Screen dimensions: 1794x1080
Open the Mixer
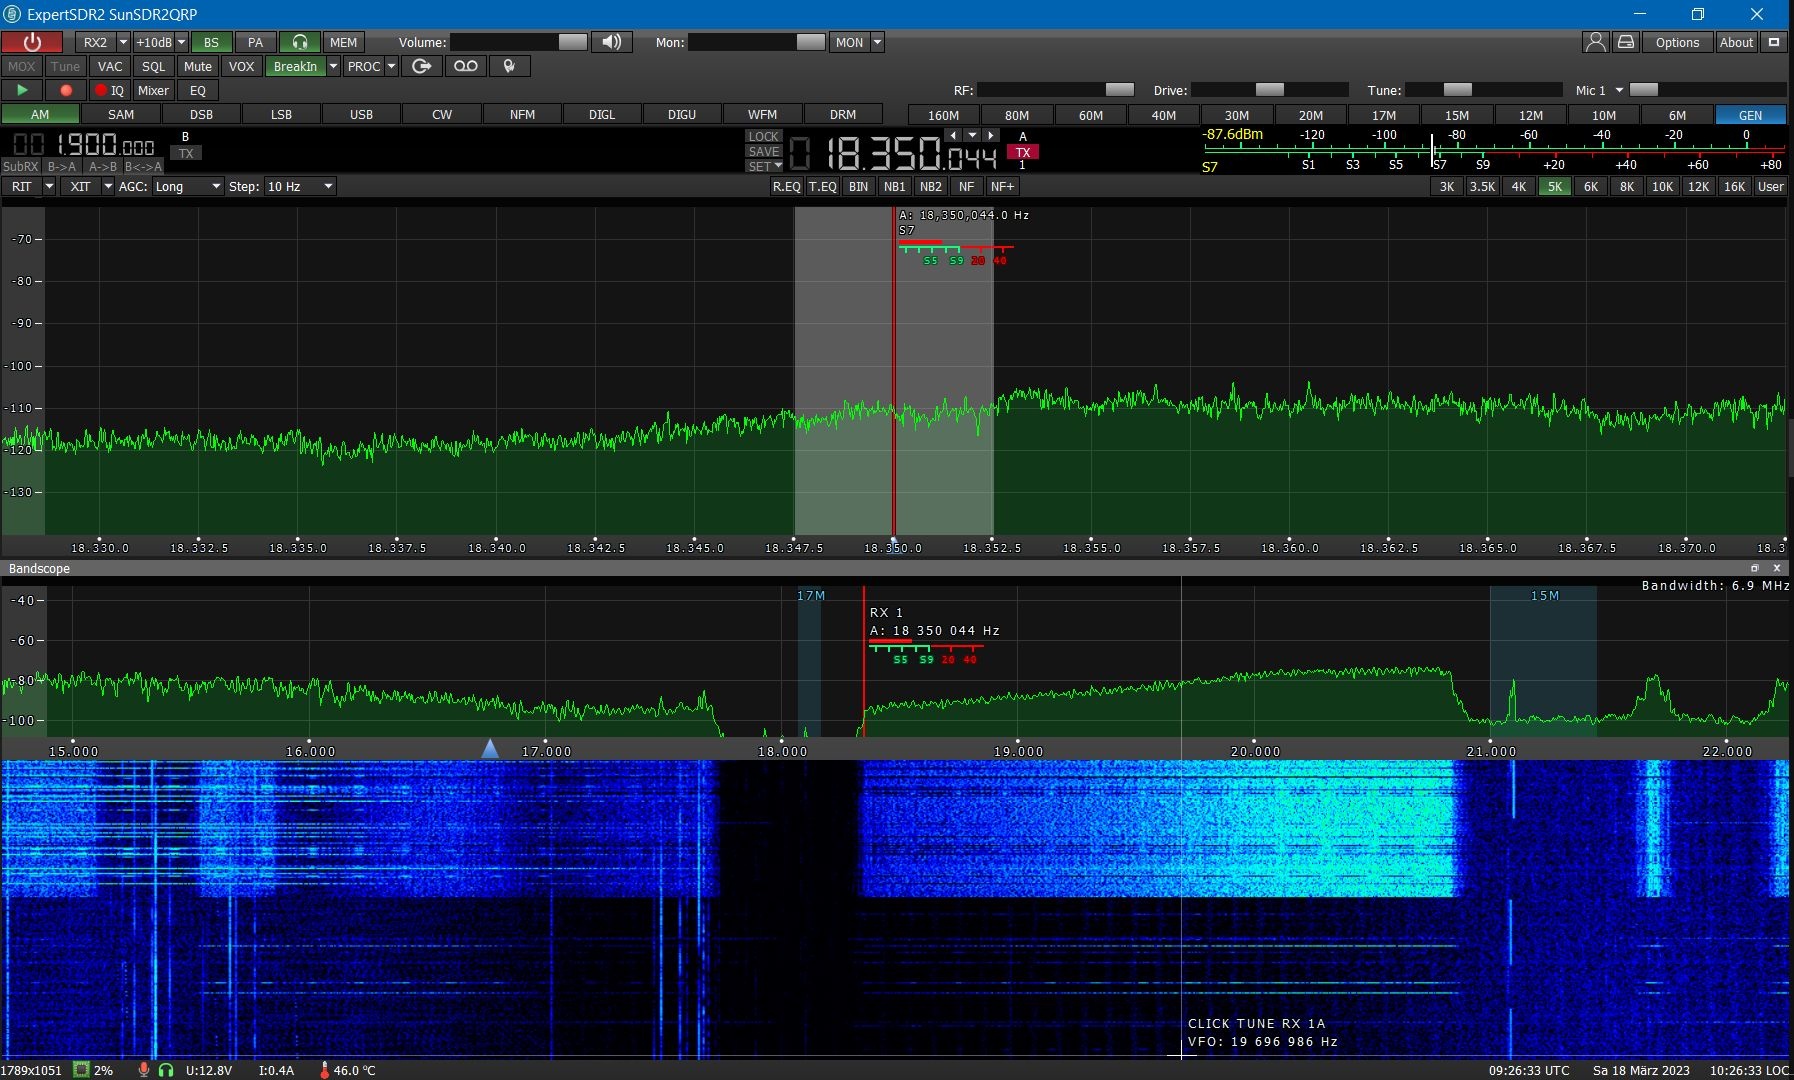pos(153,90)
